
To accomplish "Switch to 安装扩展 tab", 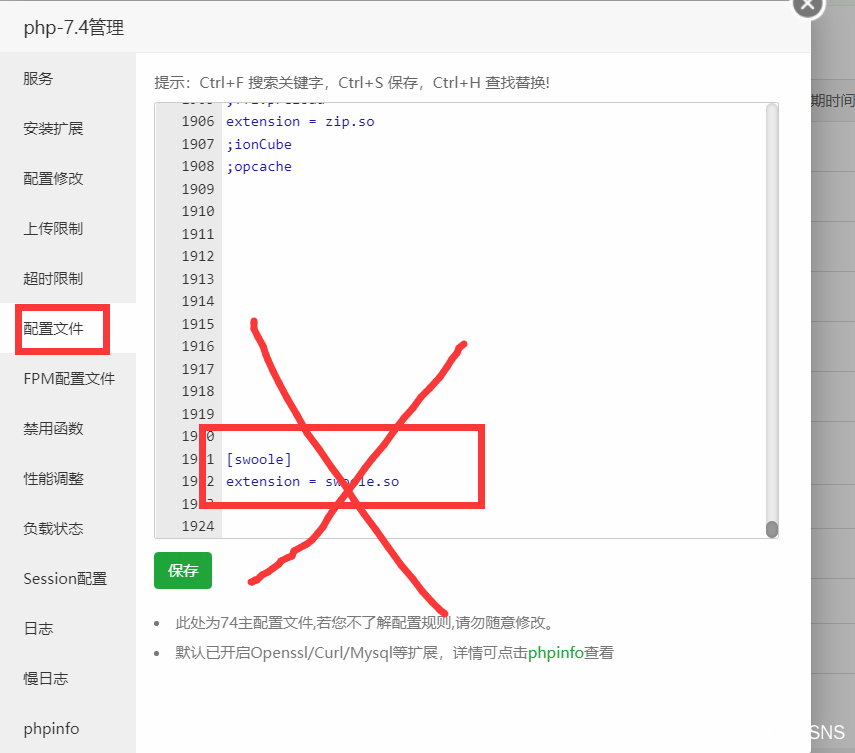I will tap(53, 129).
